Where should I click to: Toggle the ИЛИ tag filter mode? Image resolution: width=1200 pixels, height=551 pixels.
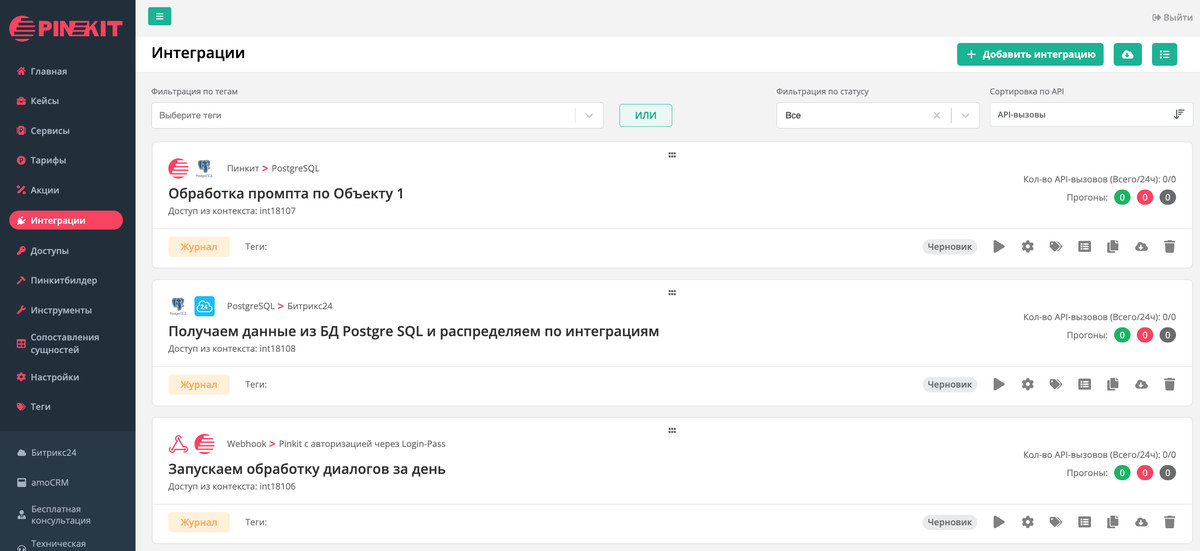coord(646,115)
